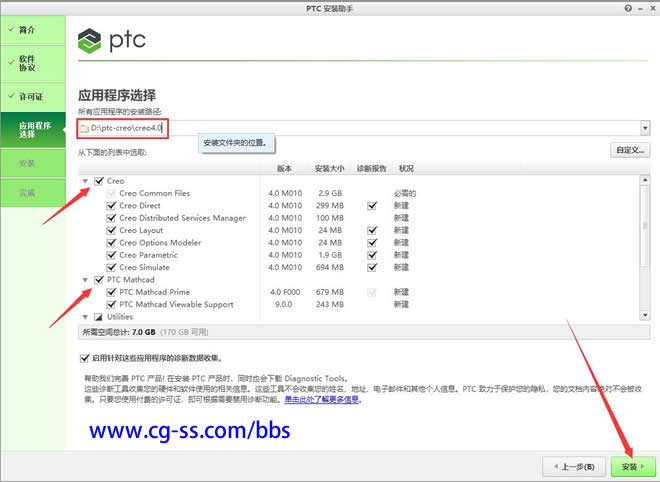660x482 pixels.
Task: Click the 诊断报告 column header
Action: (372, 169)
